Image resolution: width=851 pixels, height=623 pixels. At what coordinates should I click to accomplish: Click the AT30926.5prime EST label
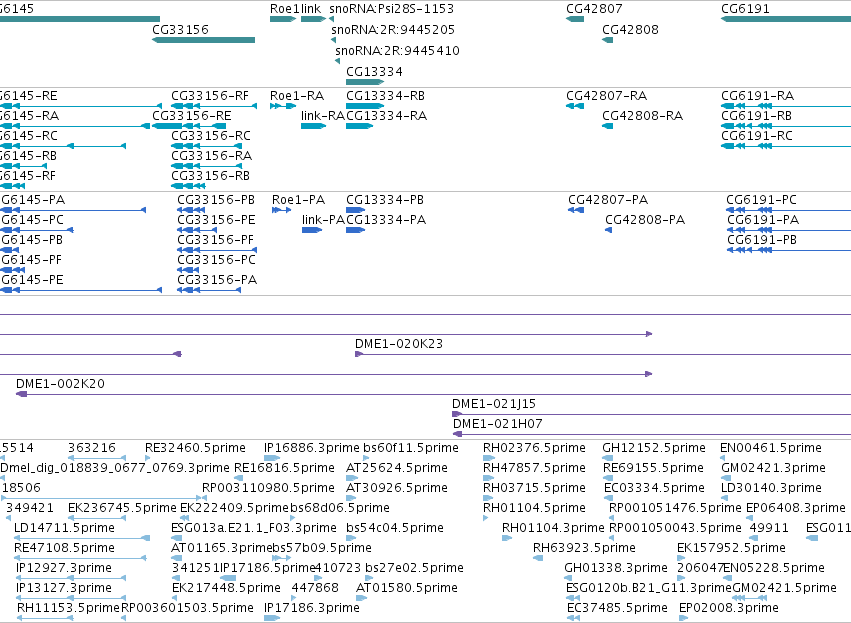tap(397, 488)
